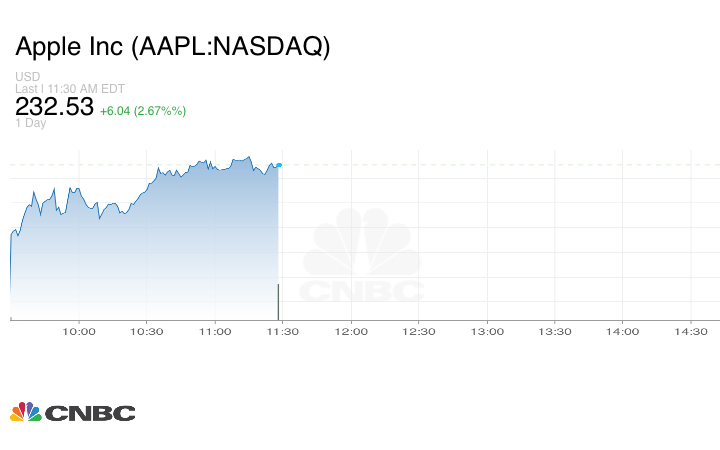Click the 11:30 time axis label
Viewport: 720px width, 450px height.
click(283, 332)
